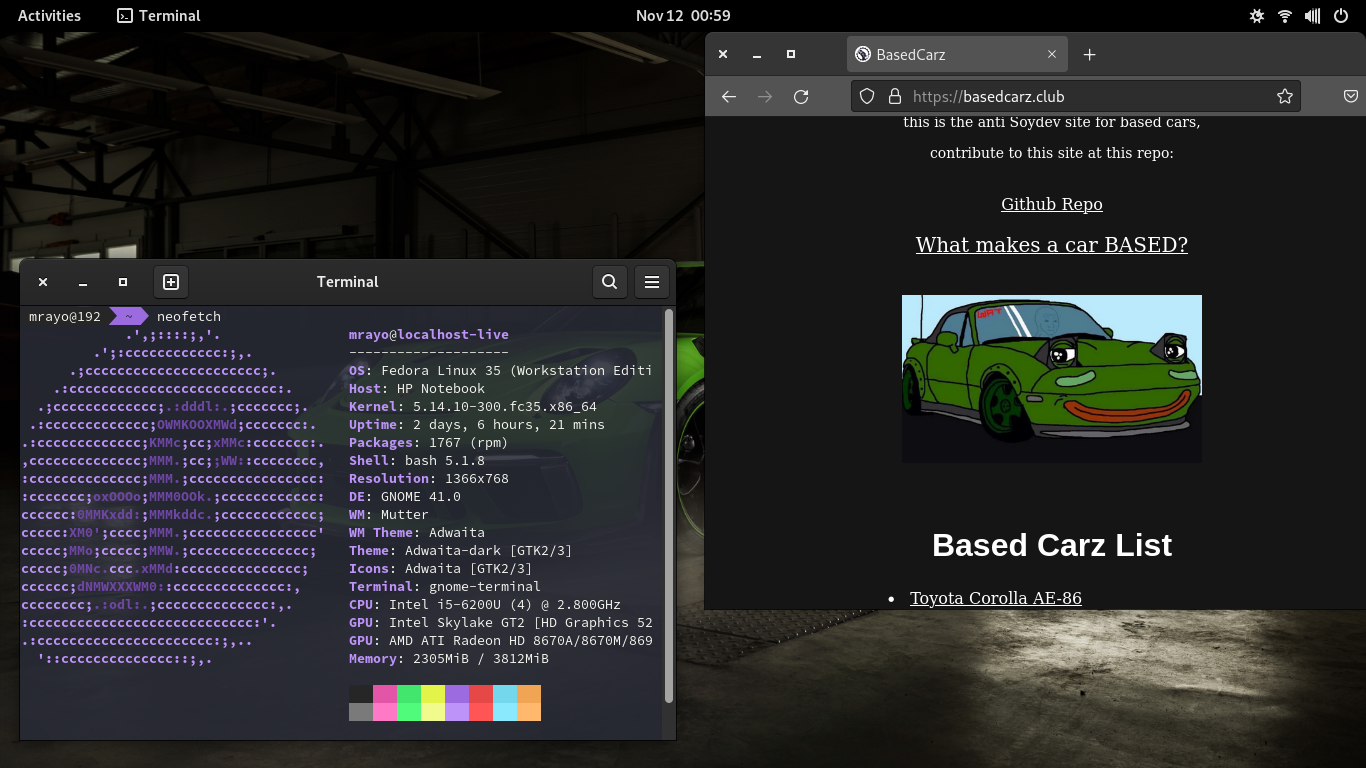Click the "Kernel" line in neofetch
Screen dimensions: 1366x768
[x=473, y=407]
